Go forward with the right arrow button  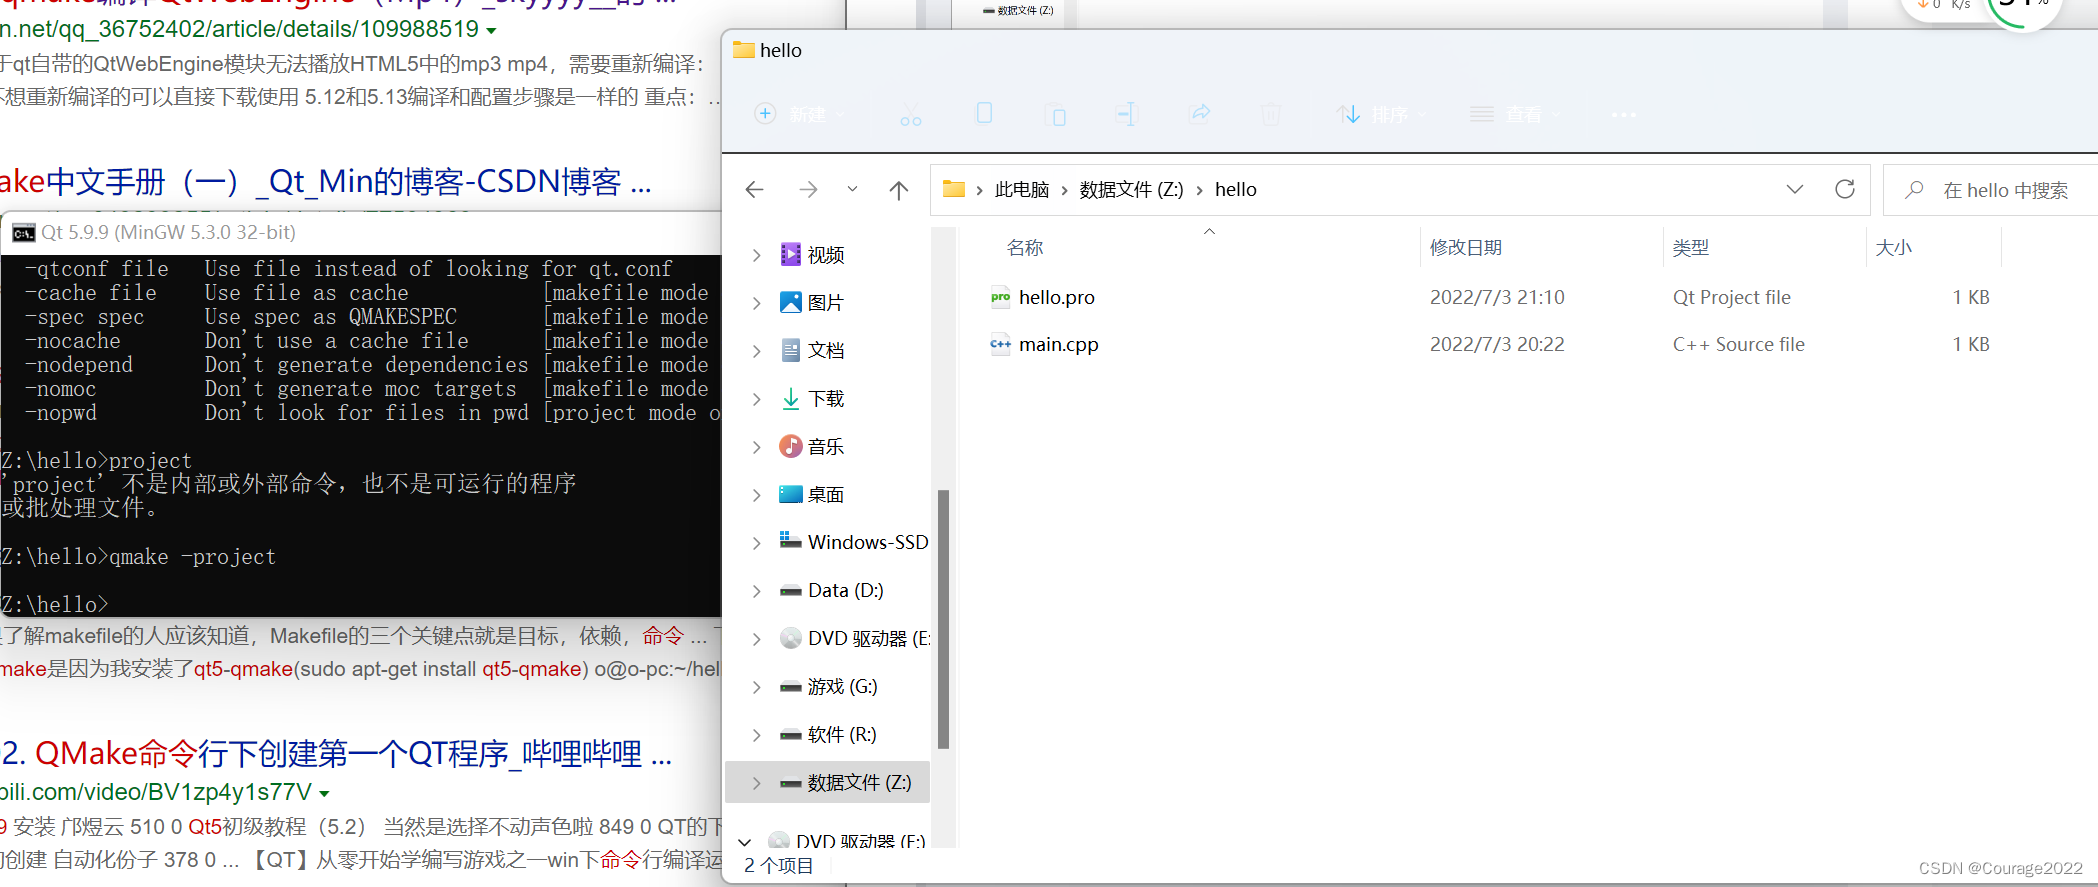[x=808, y=189]
